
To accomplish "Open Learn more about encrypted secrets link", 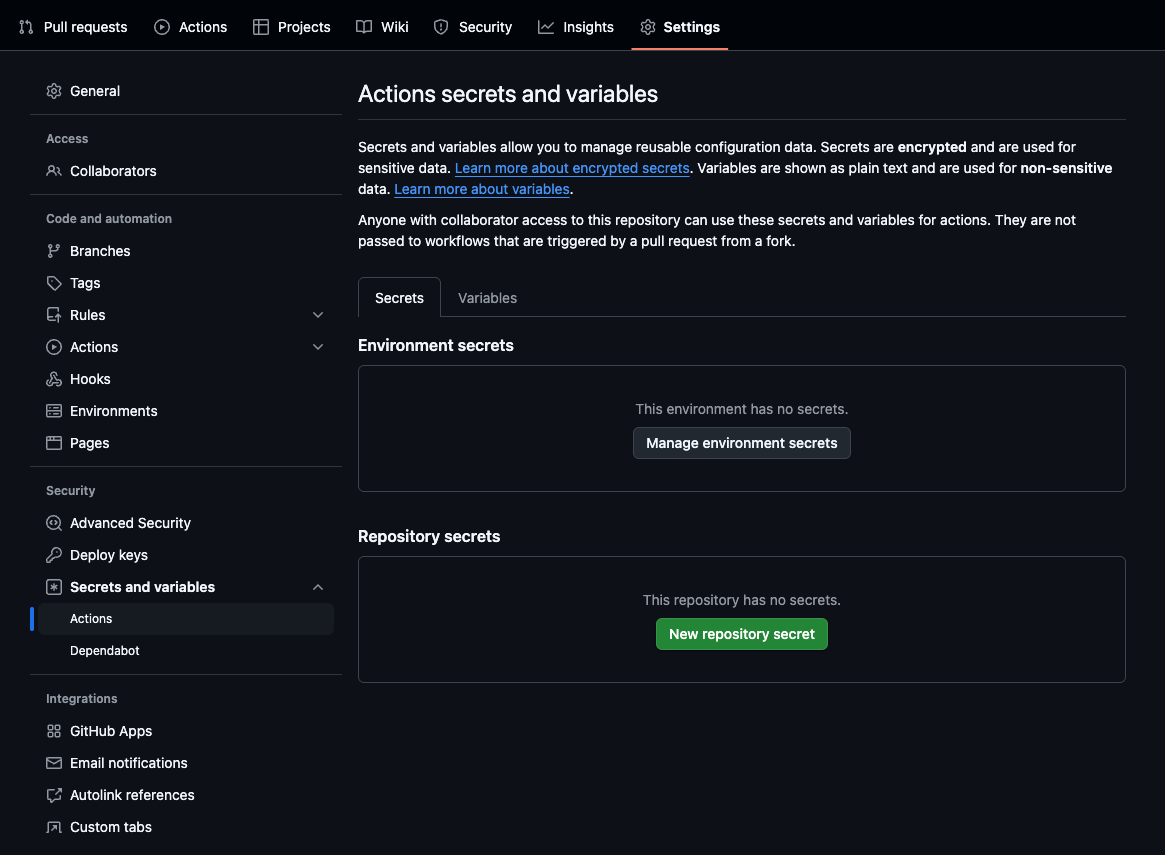I will coord(572,168).
